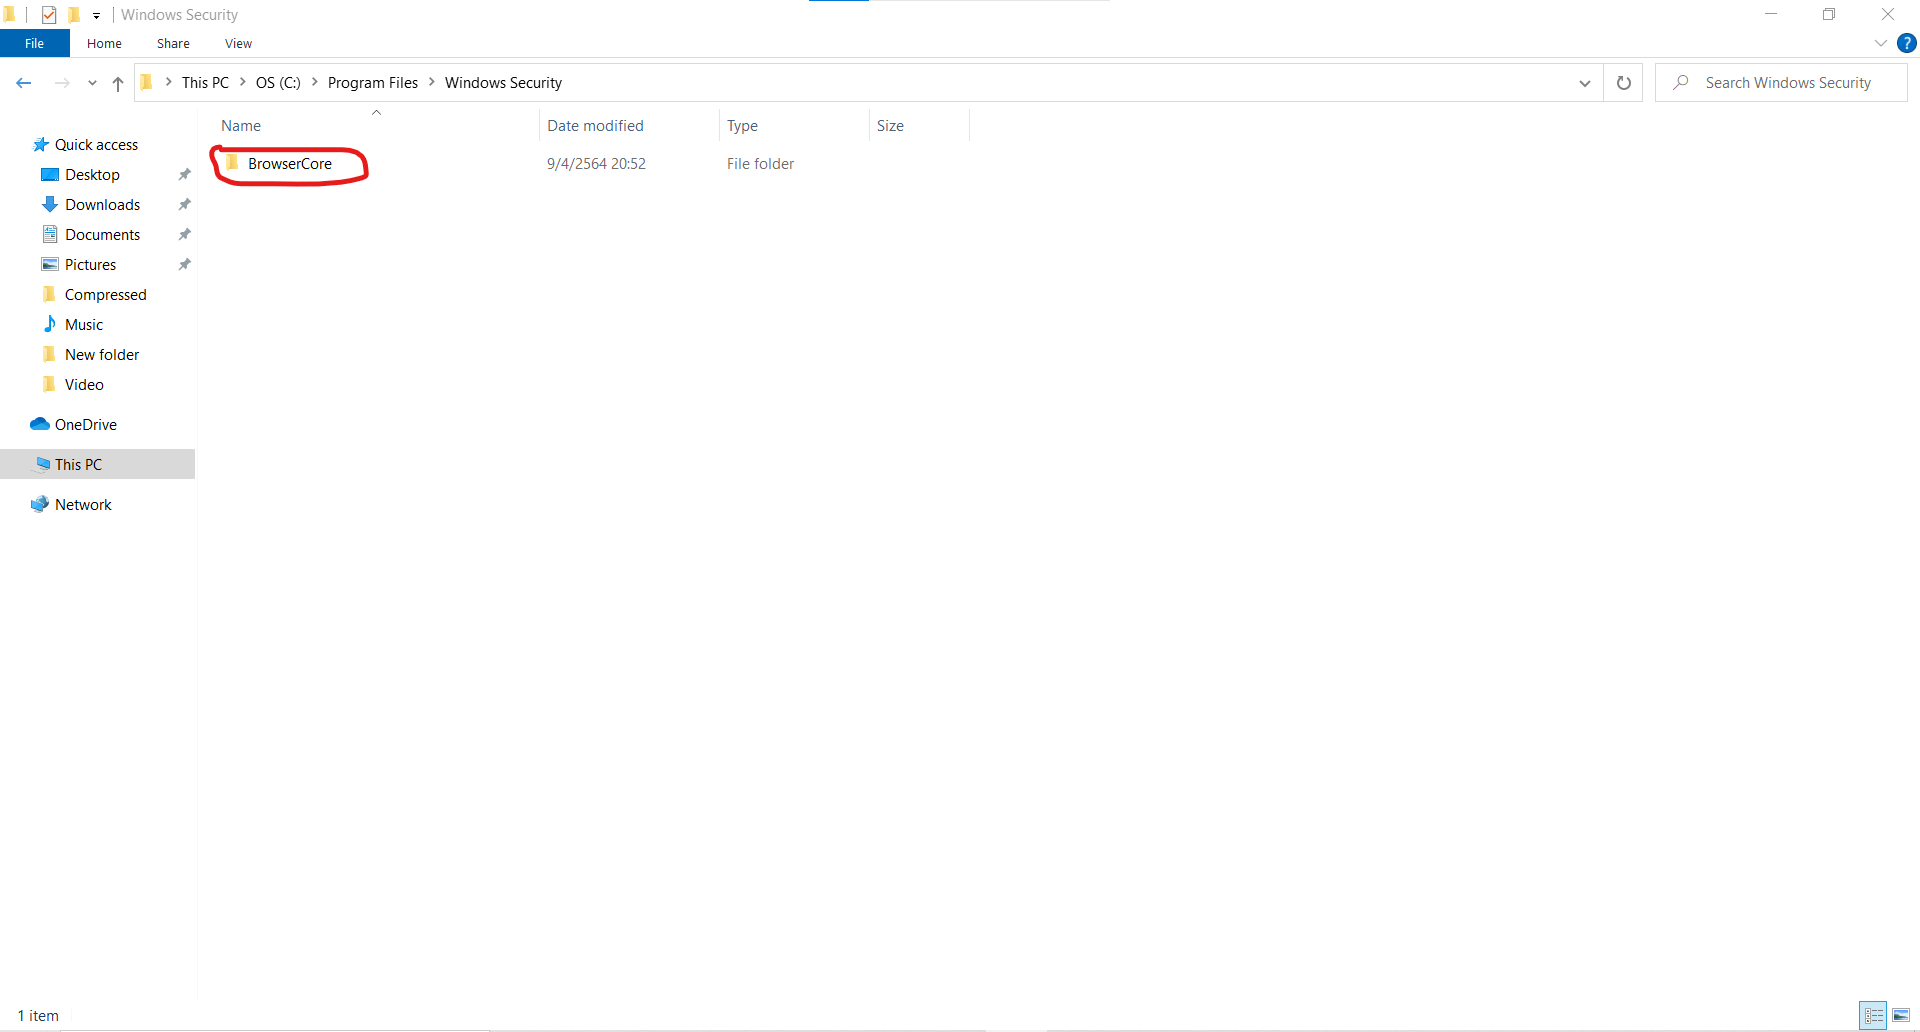Image resolution: width=1920 pixels, height=1032 pixels.
Task: Click the pin icon next to Documents
Action: click(184, 235)
